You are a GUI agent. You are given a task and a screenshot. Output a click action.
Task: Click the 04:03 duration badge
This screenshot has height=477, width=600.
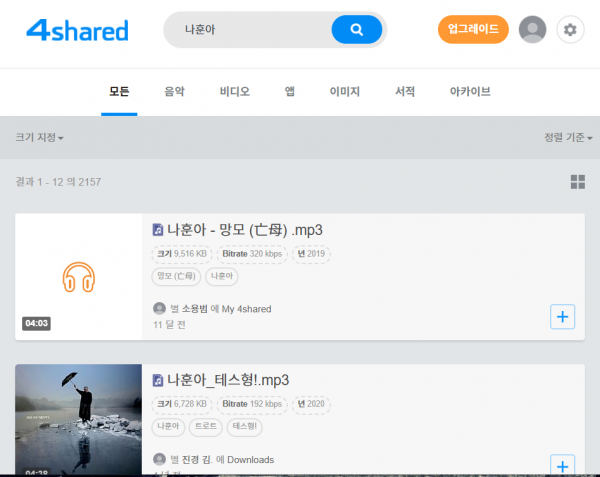click(x=36, y=324)
